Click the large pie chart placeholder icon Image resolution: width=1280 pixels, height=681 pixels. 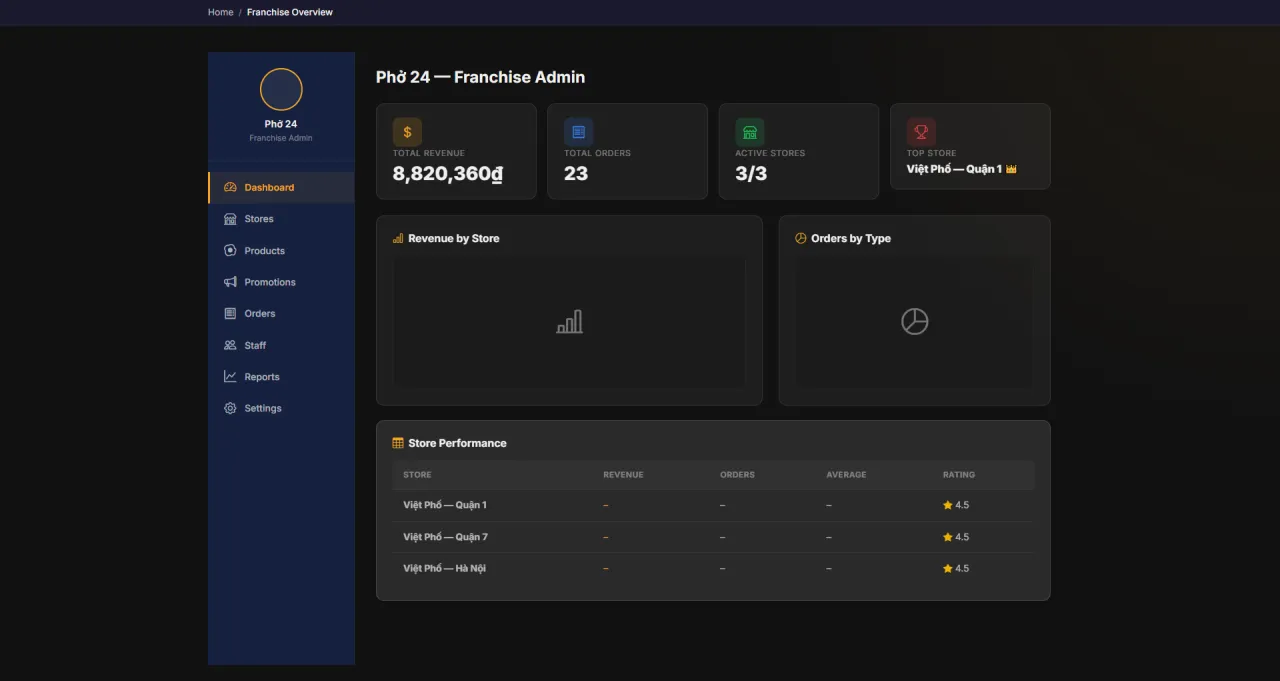pos(915,321)
